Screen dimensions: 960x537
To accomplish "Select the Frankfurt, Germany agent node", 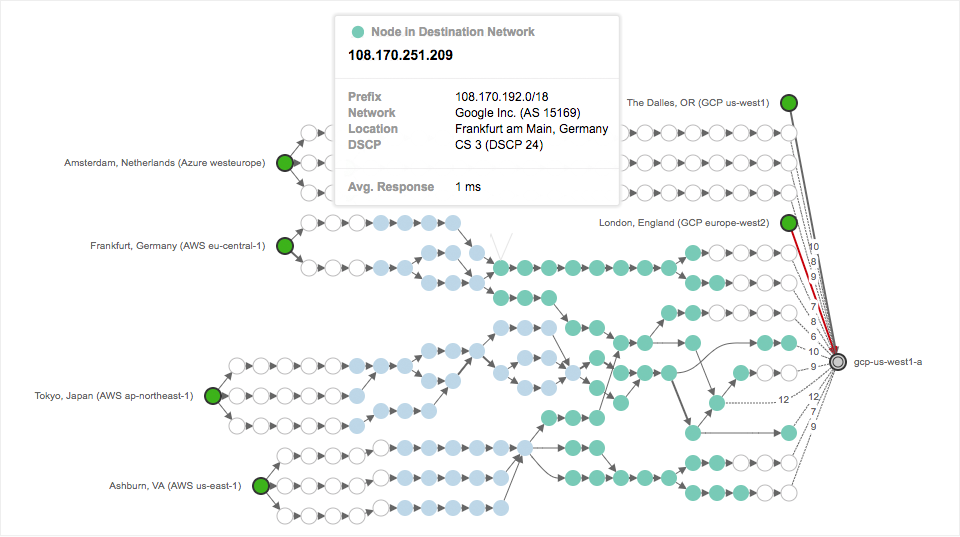I will coord(284,245).
